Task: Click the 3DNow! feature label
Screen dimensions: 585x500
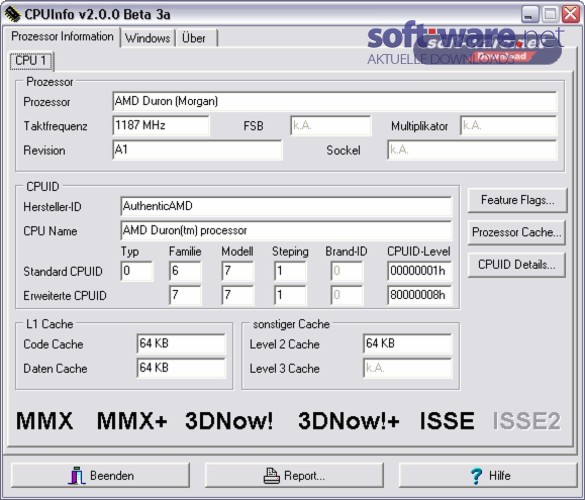Action: coord(229,421)
